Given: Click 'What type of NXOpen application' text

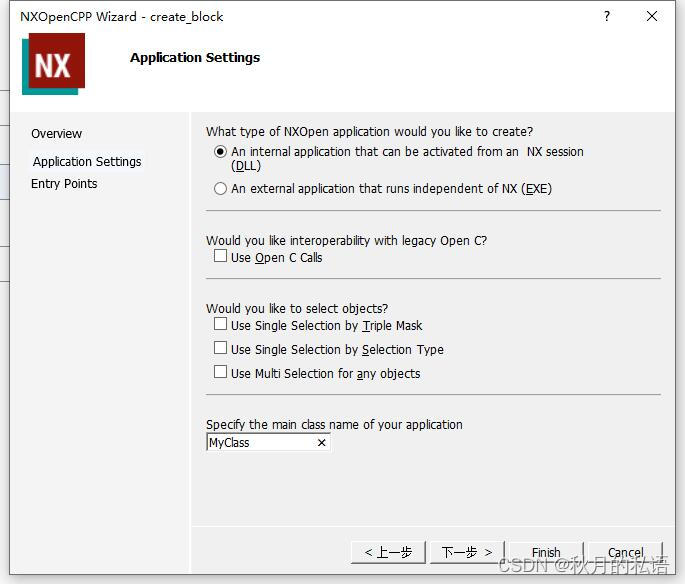Looking at the screenshot, I should pos(369,131).
